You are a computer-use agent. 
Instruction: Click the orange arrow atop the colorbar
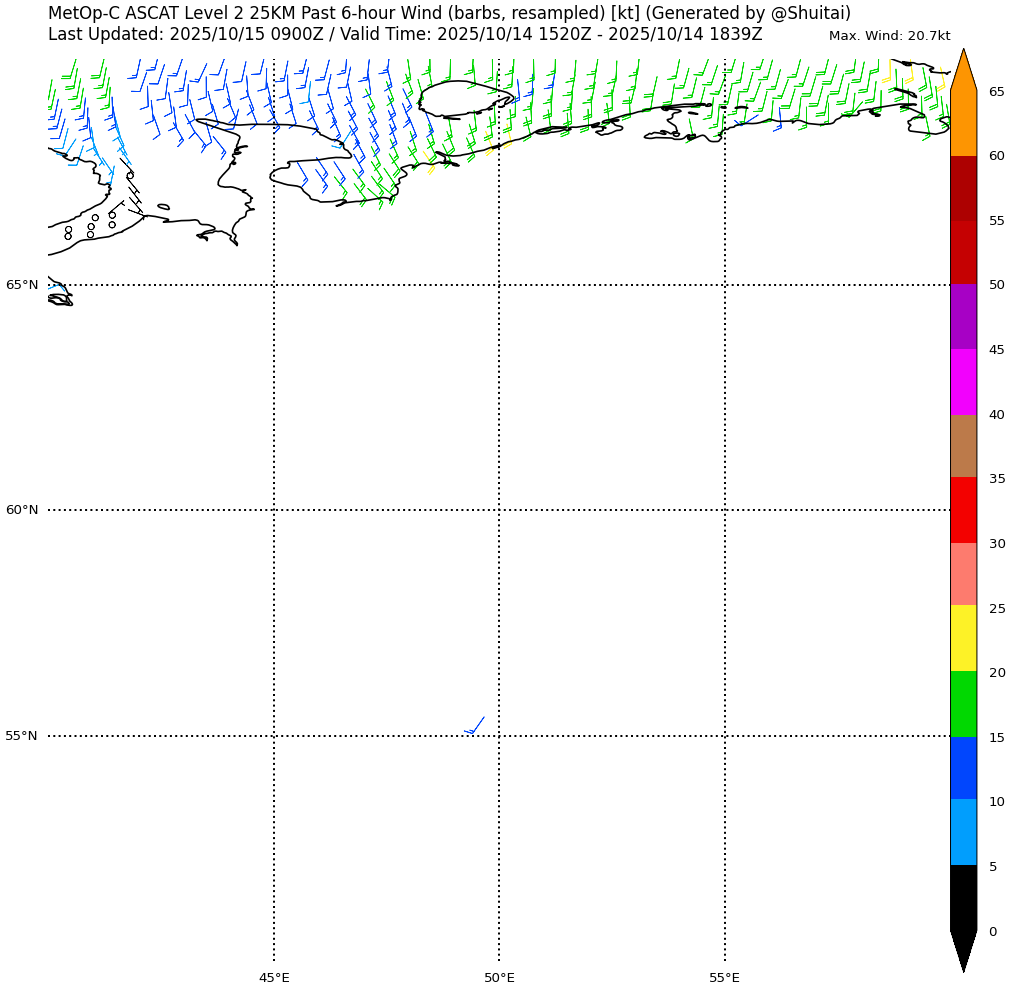(x=963, y=72)
